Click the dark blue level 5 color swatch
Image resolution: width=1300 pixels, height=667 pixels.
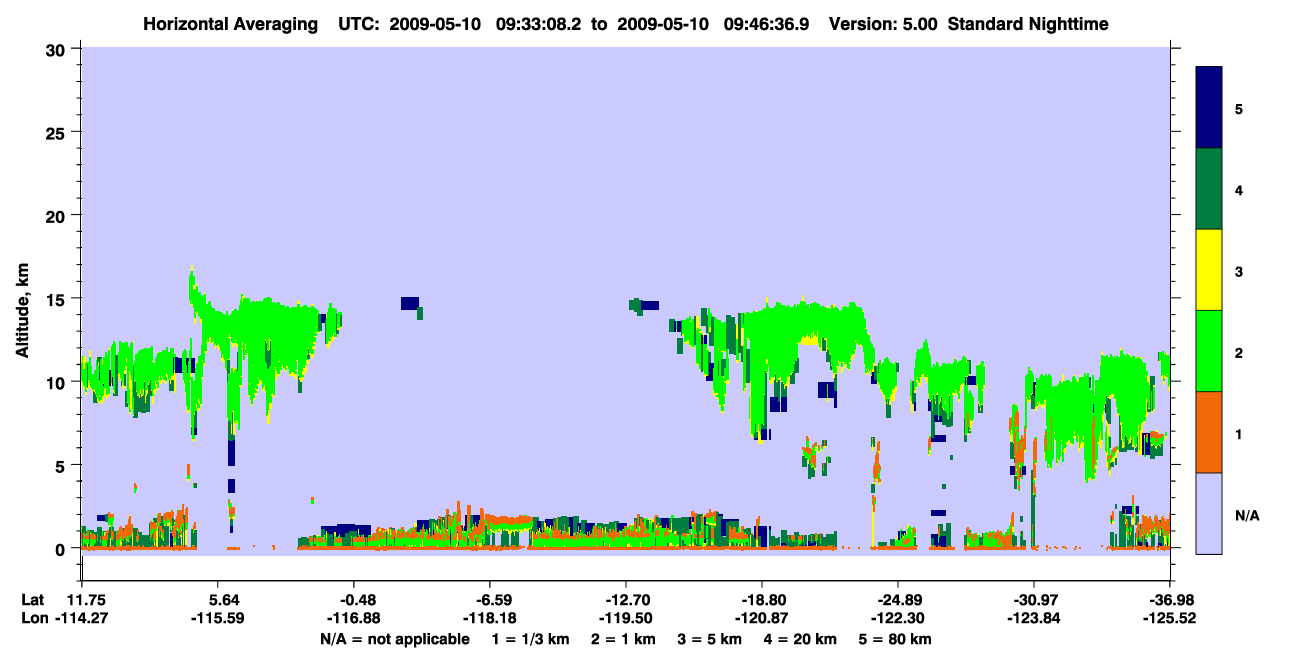(x=1209, y=108)
